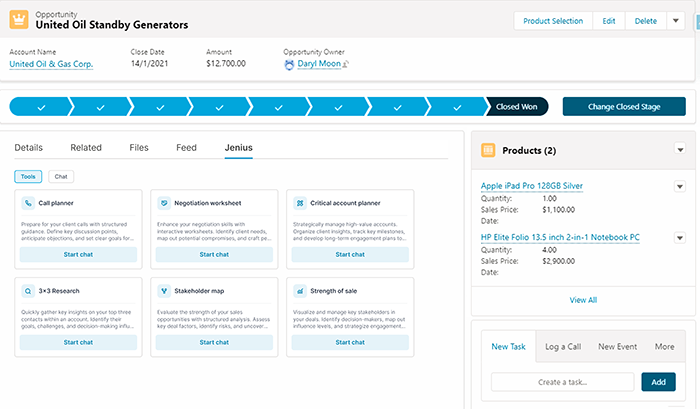The image size is (700, 409).
Task: Click View All products link
Action: tap(583, 300)
